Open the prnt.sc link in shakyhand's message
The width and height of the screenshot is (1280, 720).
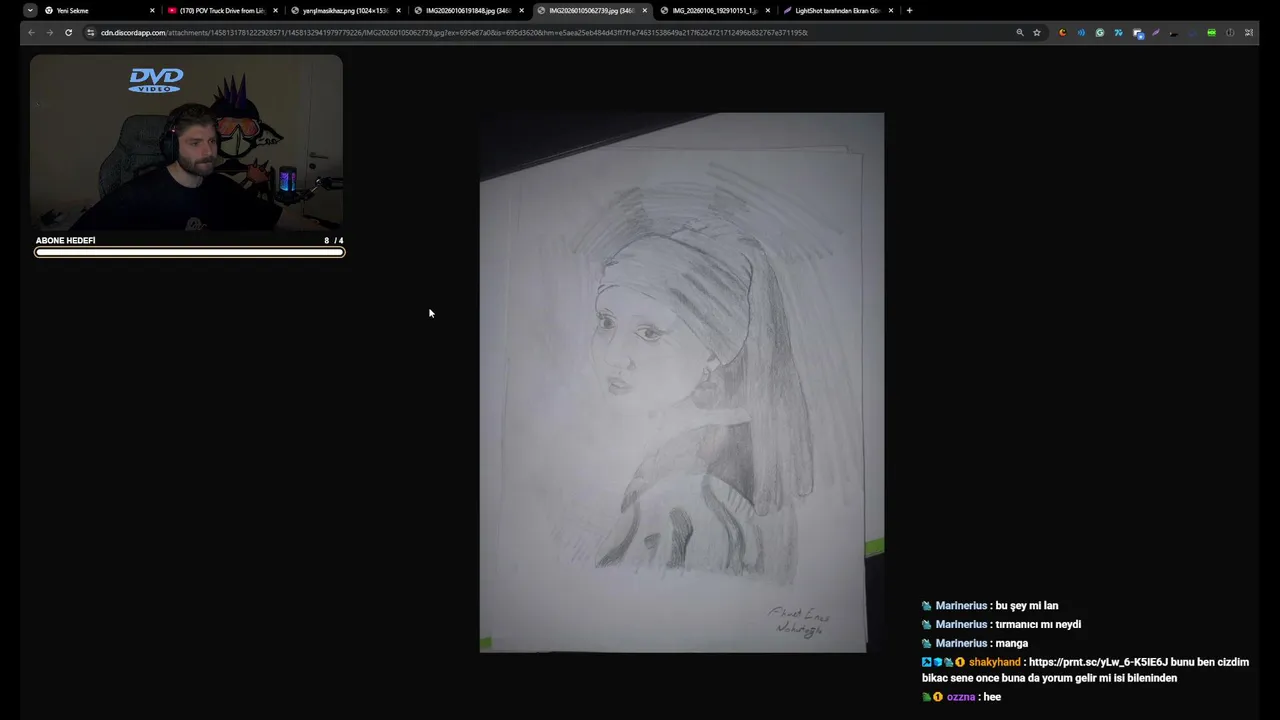tap(1098, 662)
